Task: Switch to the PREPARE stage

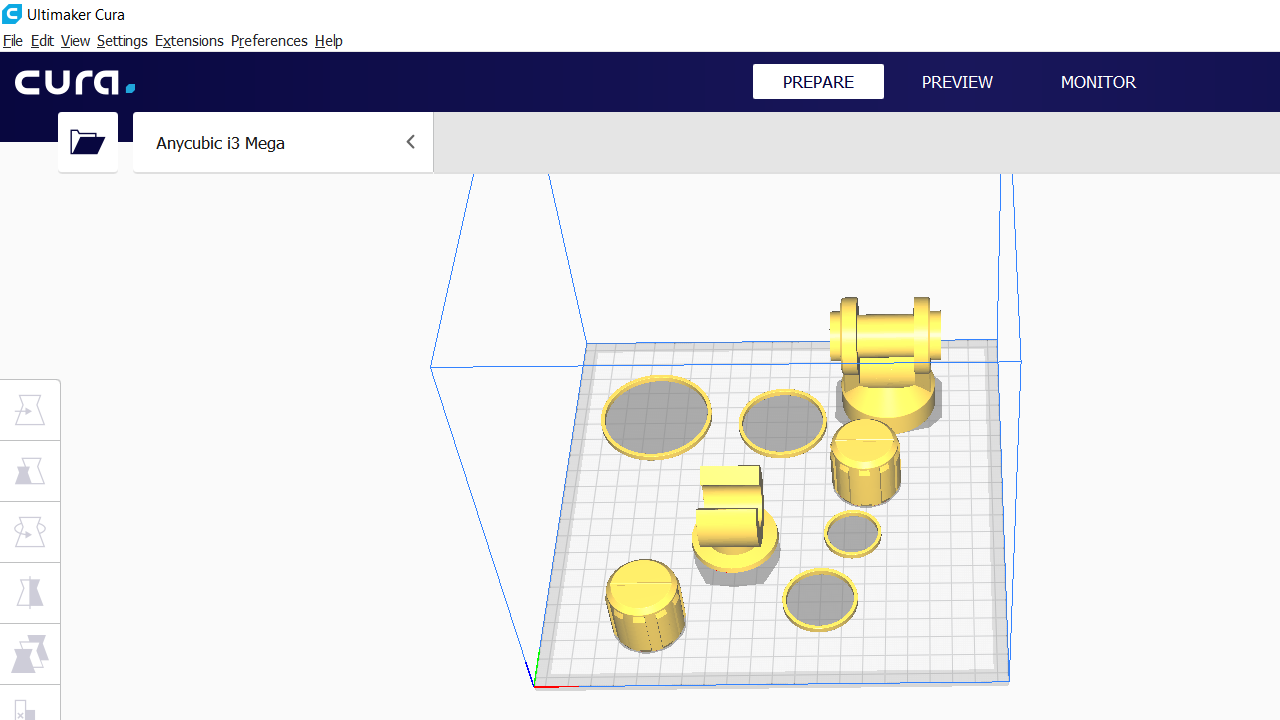Action: click(x=818, y=82)
